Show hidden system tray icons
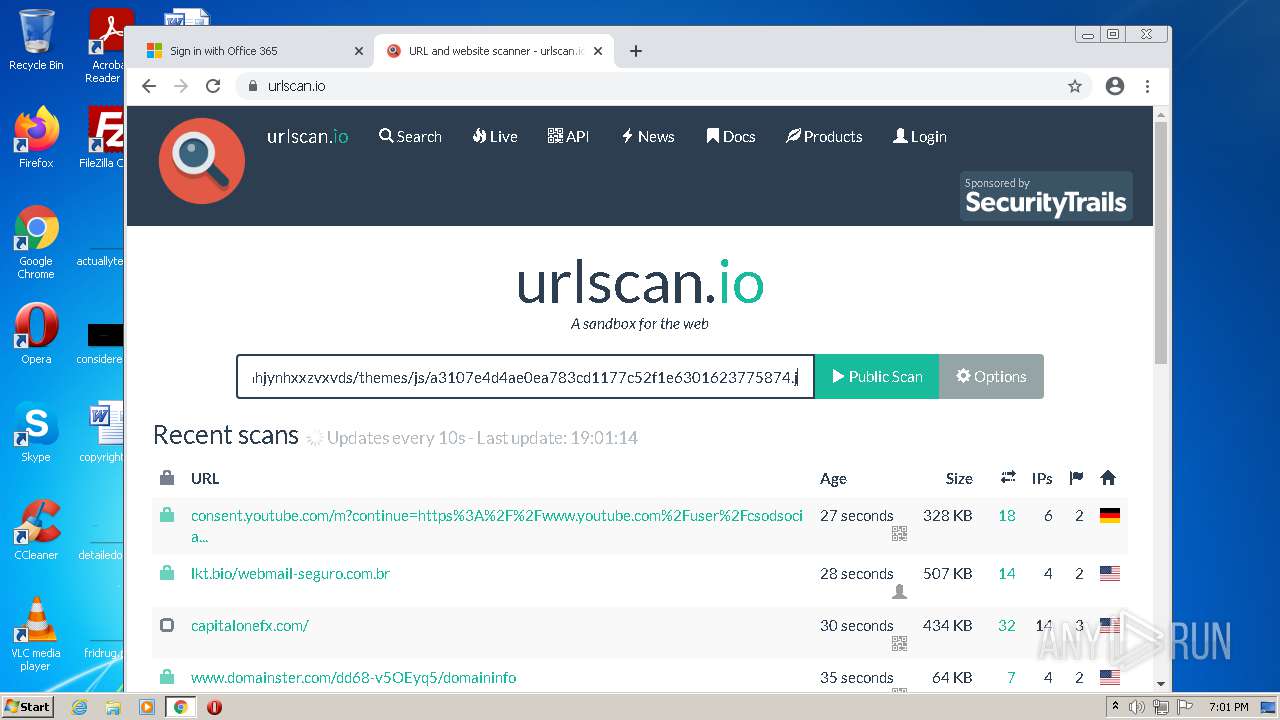The image size is (1280, 720). pyautogui.click(x=1116, y=707)
